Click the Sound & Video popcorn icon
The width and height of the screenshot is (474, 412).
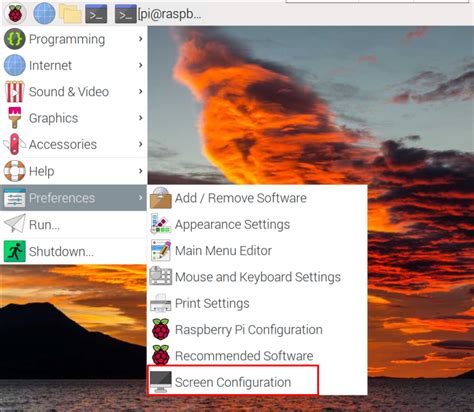click(14, 92)
